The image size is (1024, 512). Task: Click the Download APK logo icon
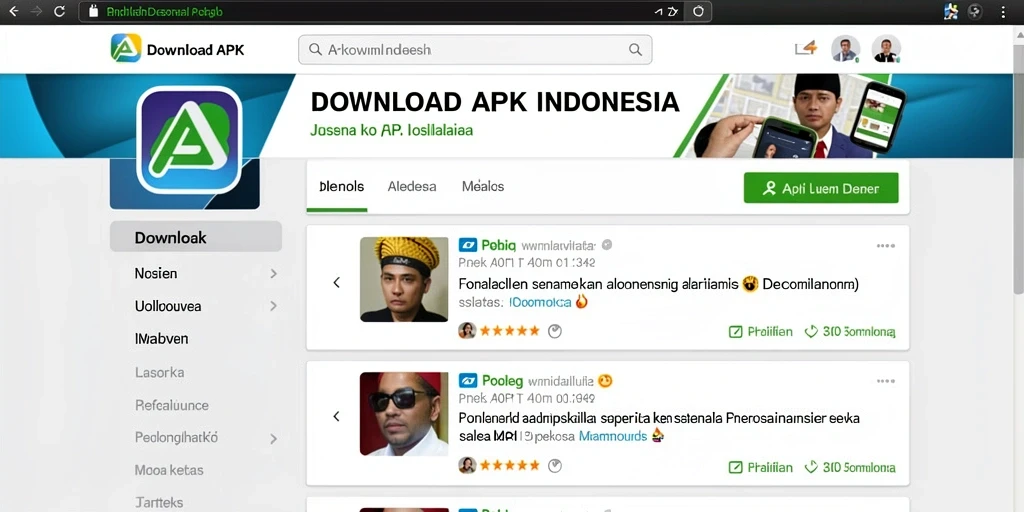(126, 48)
